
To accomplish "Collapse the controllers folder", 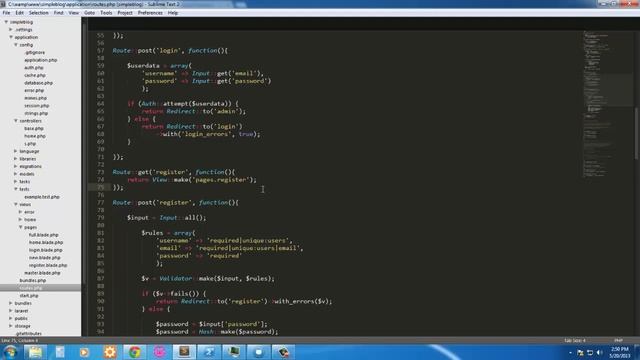I will (16, 121).
